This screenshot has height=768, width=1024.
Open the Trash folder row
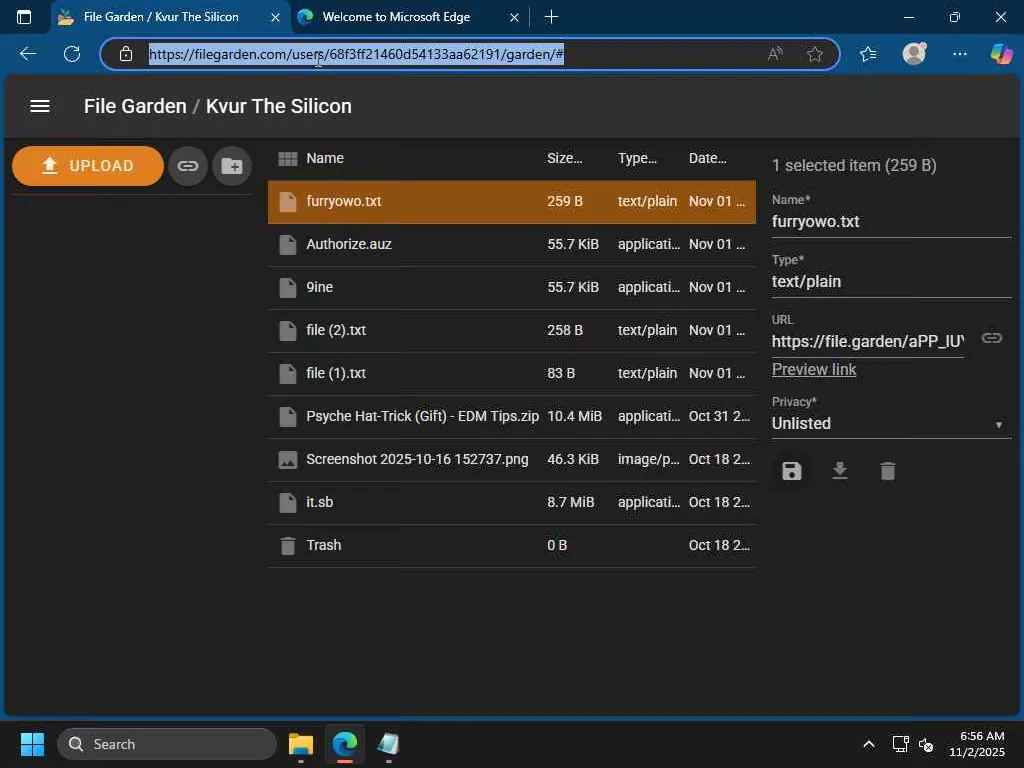click(x=324, y=545)
